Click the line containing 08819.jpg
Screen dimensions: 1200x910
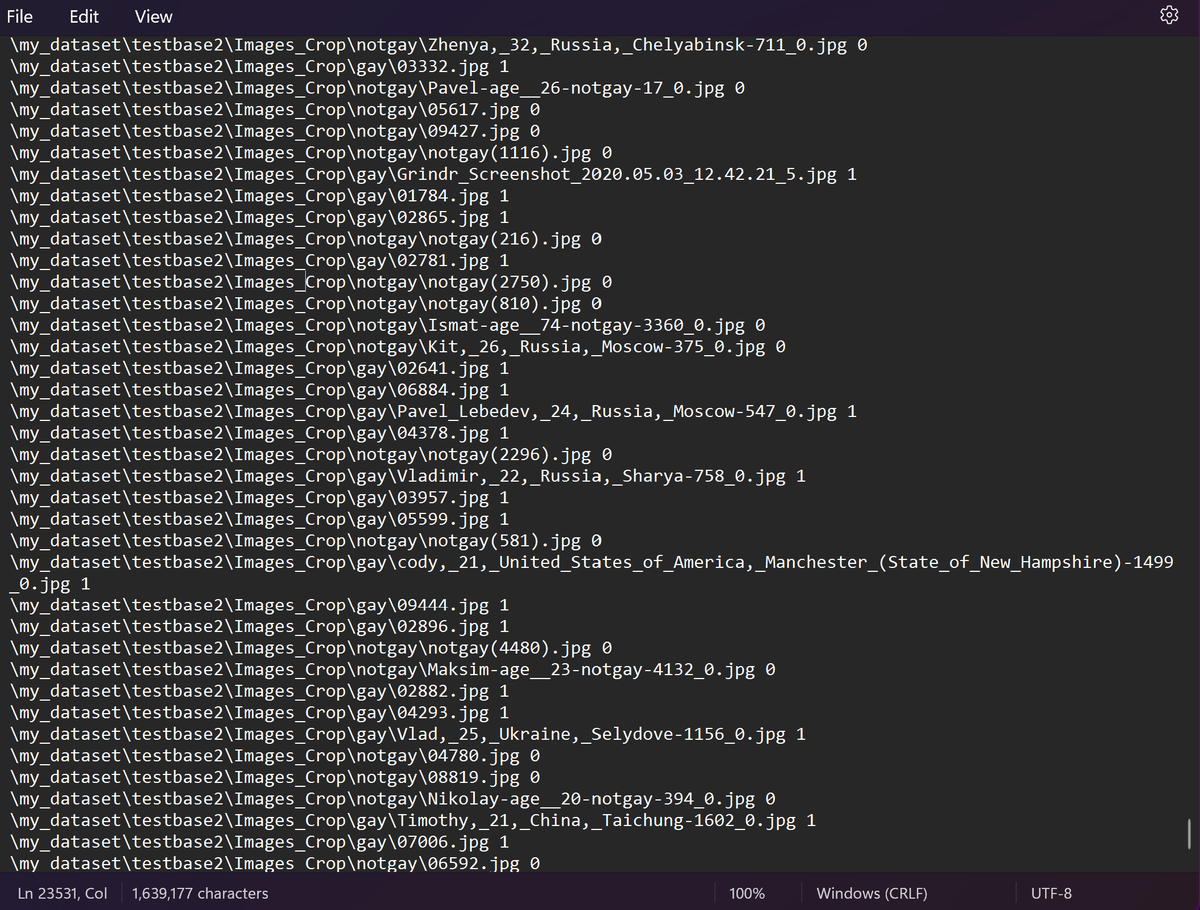tap(275, 777)
